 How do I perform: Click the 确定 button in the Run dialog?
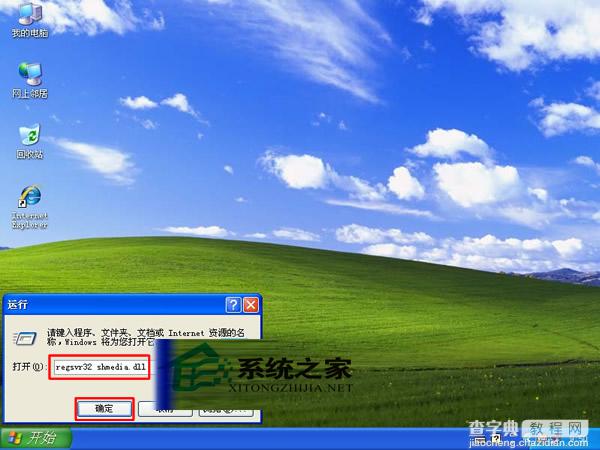[x=104, y=409]
